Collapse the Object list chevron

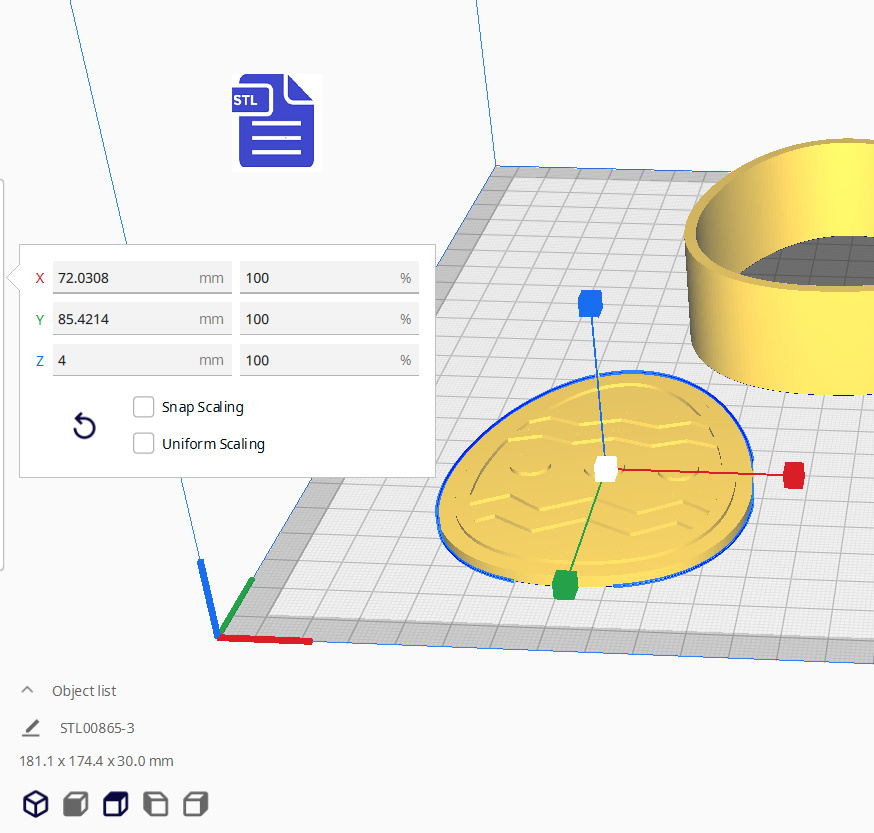click(x=28, y=690)
